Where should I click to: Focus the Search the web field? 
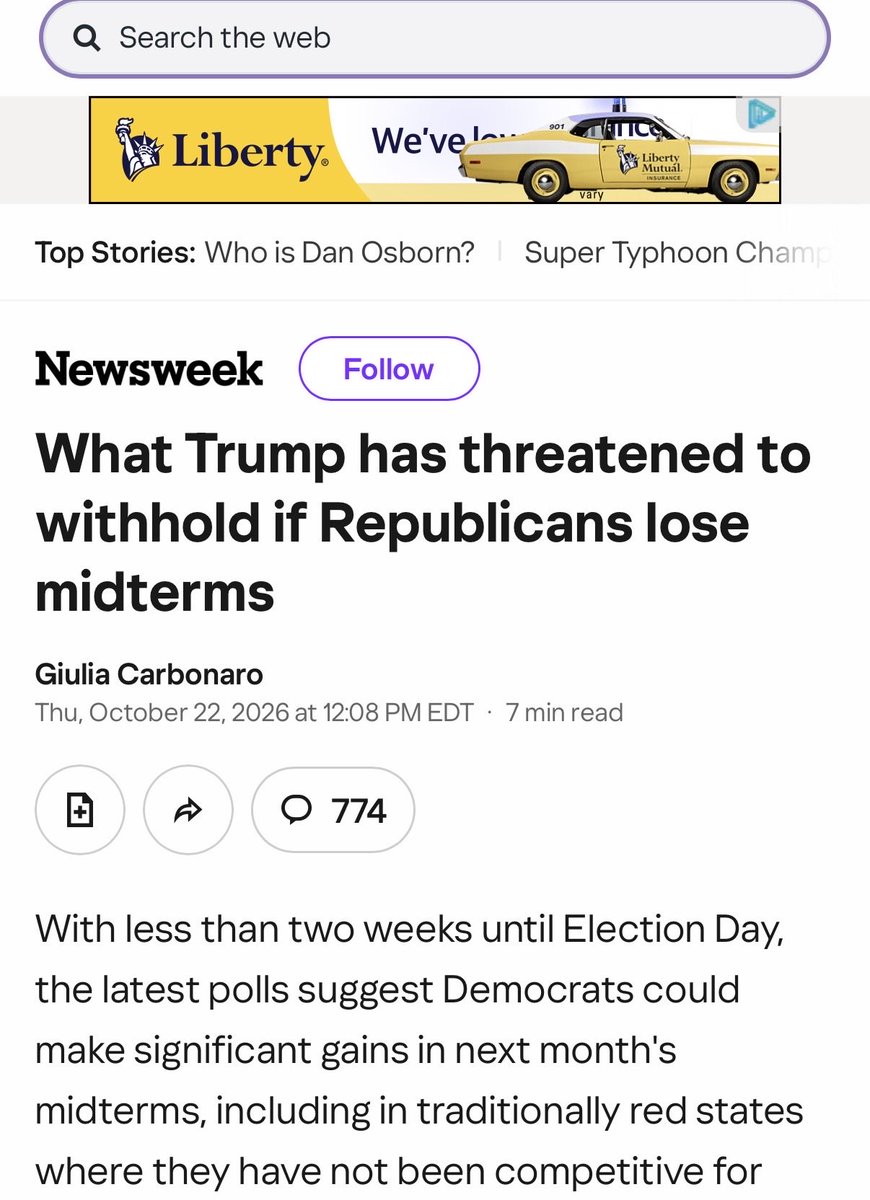coord(435,38)
